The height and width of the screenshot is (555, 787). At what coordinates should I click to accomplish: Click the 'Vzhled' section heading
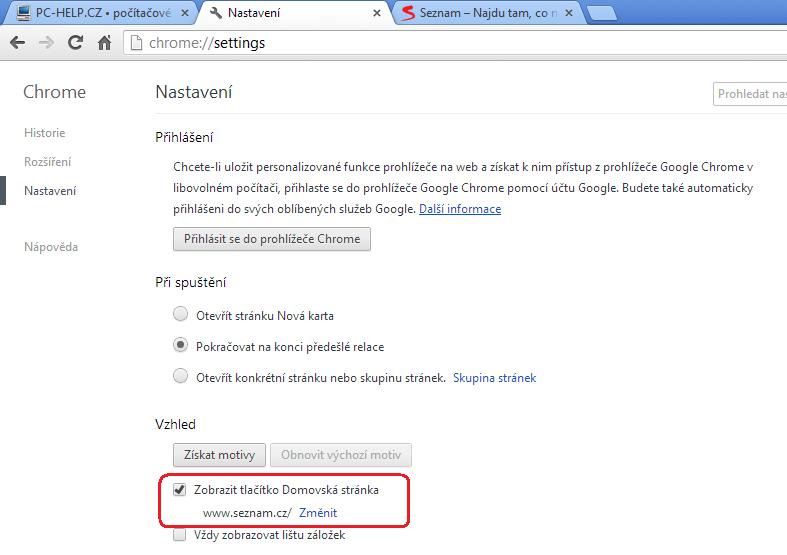click(175, 424)
